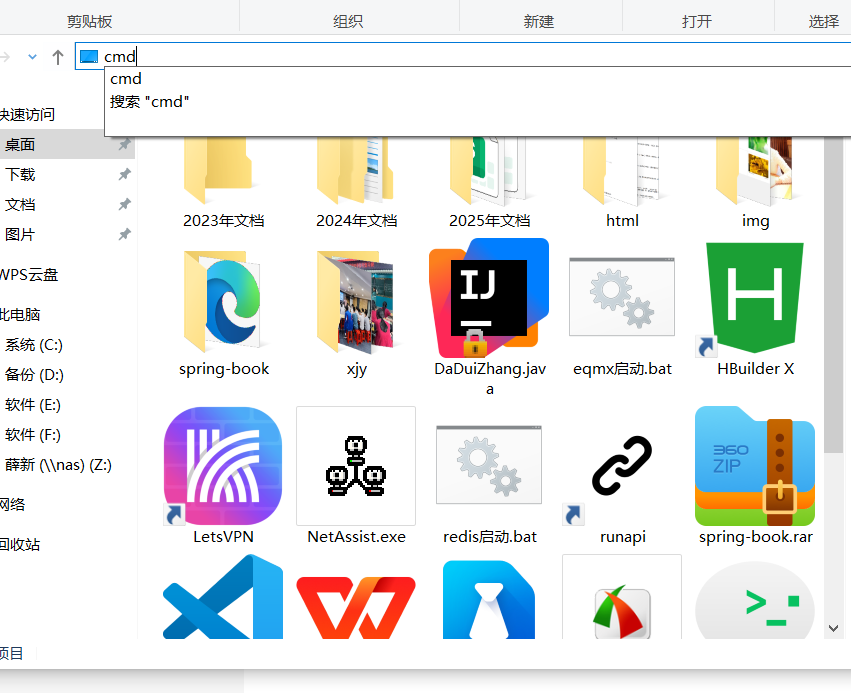Open network drive 薛新 (\\nas) (Z:)

click(58, 465)
